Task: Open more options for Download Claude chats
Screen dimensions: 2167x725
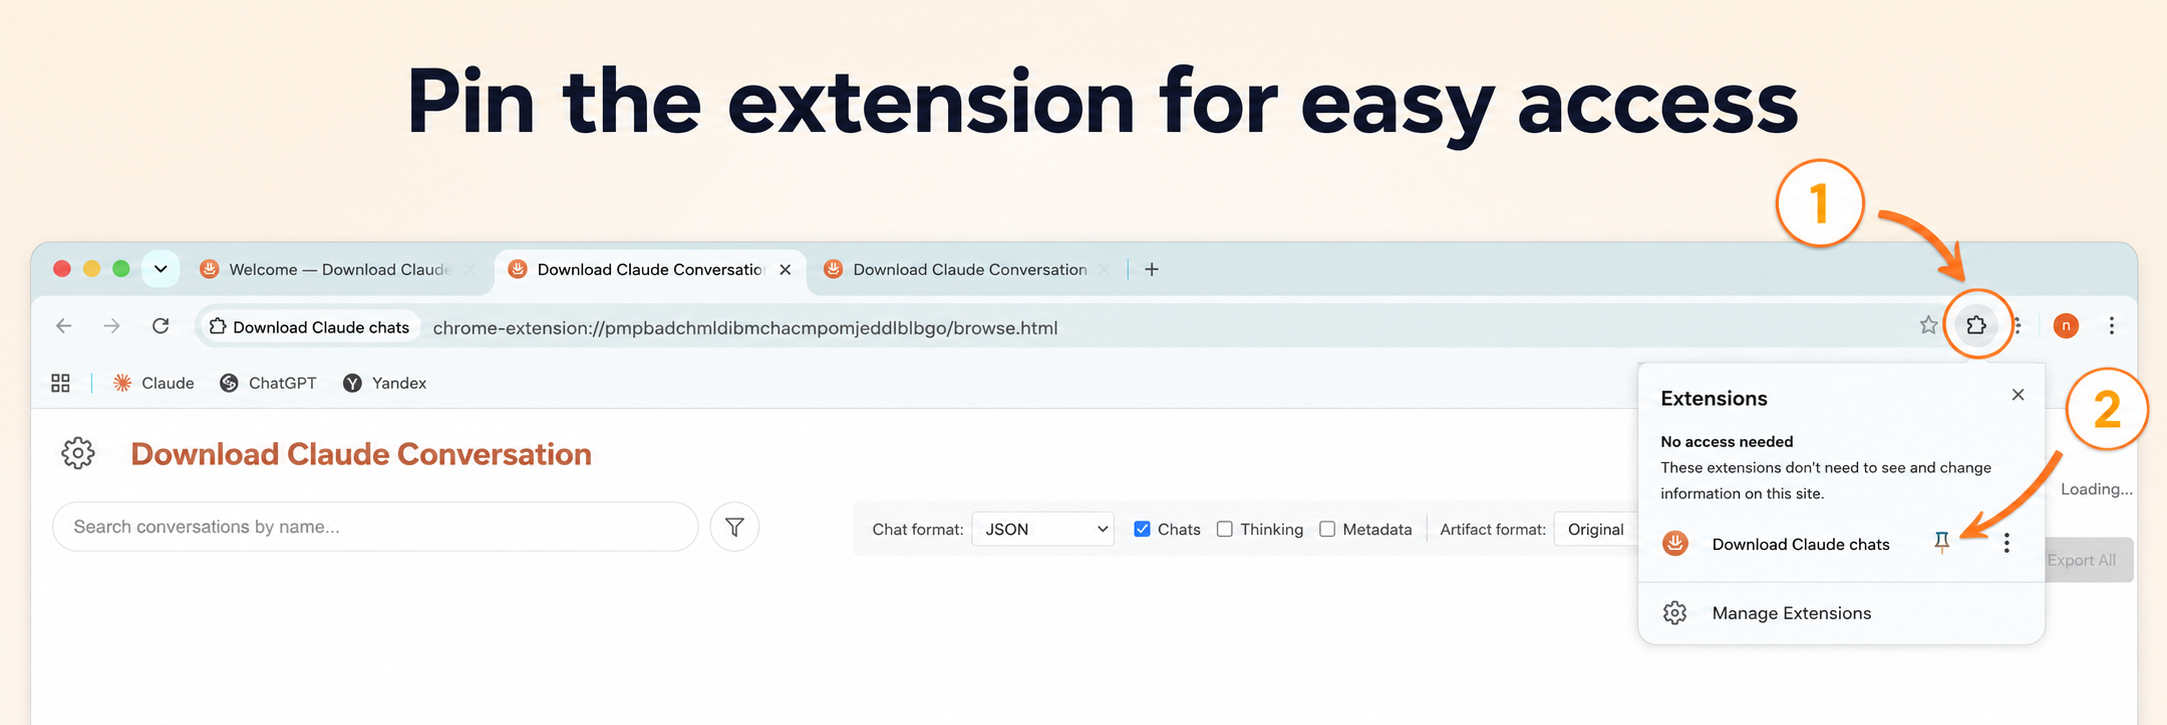Action: point(2006,543)
